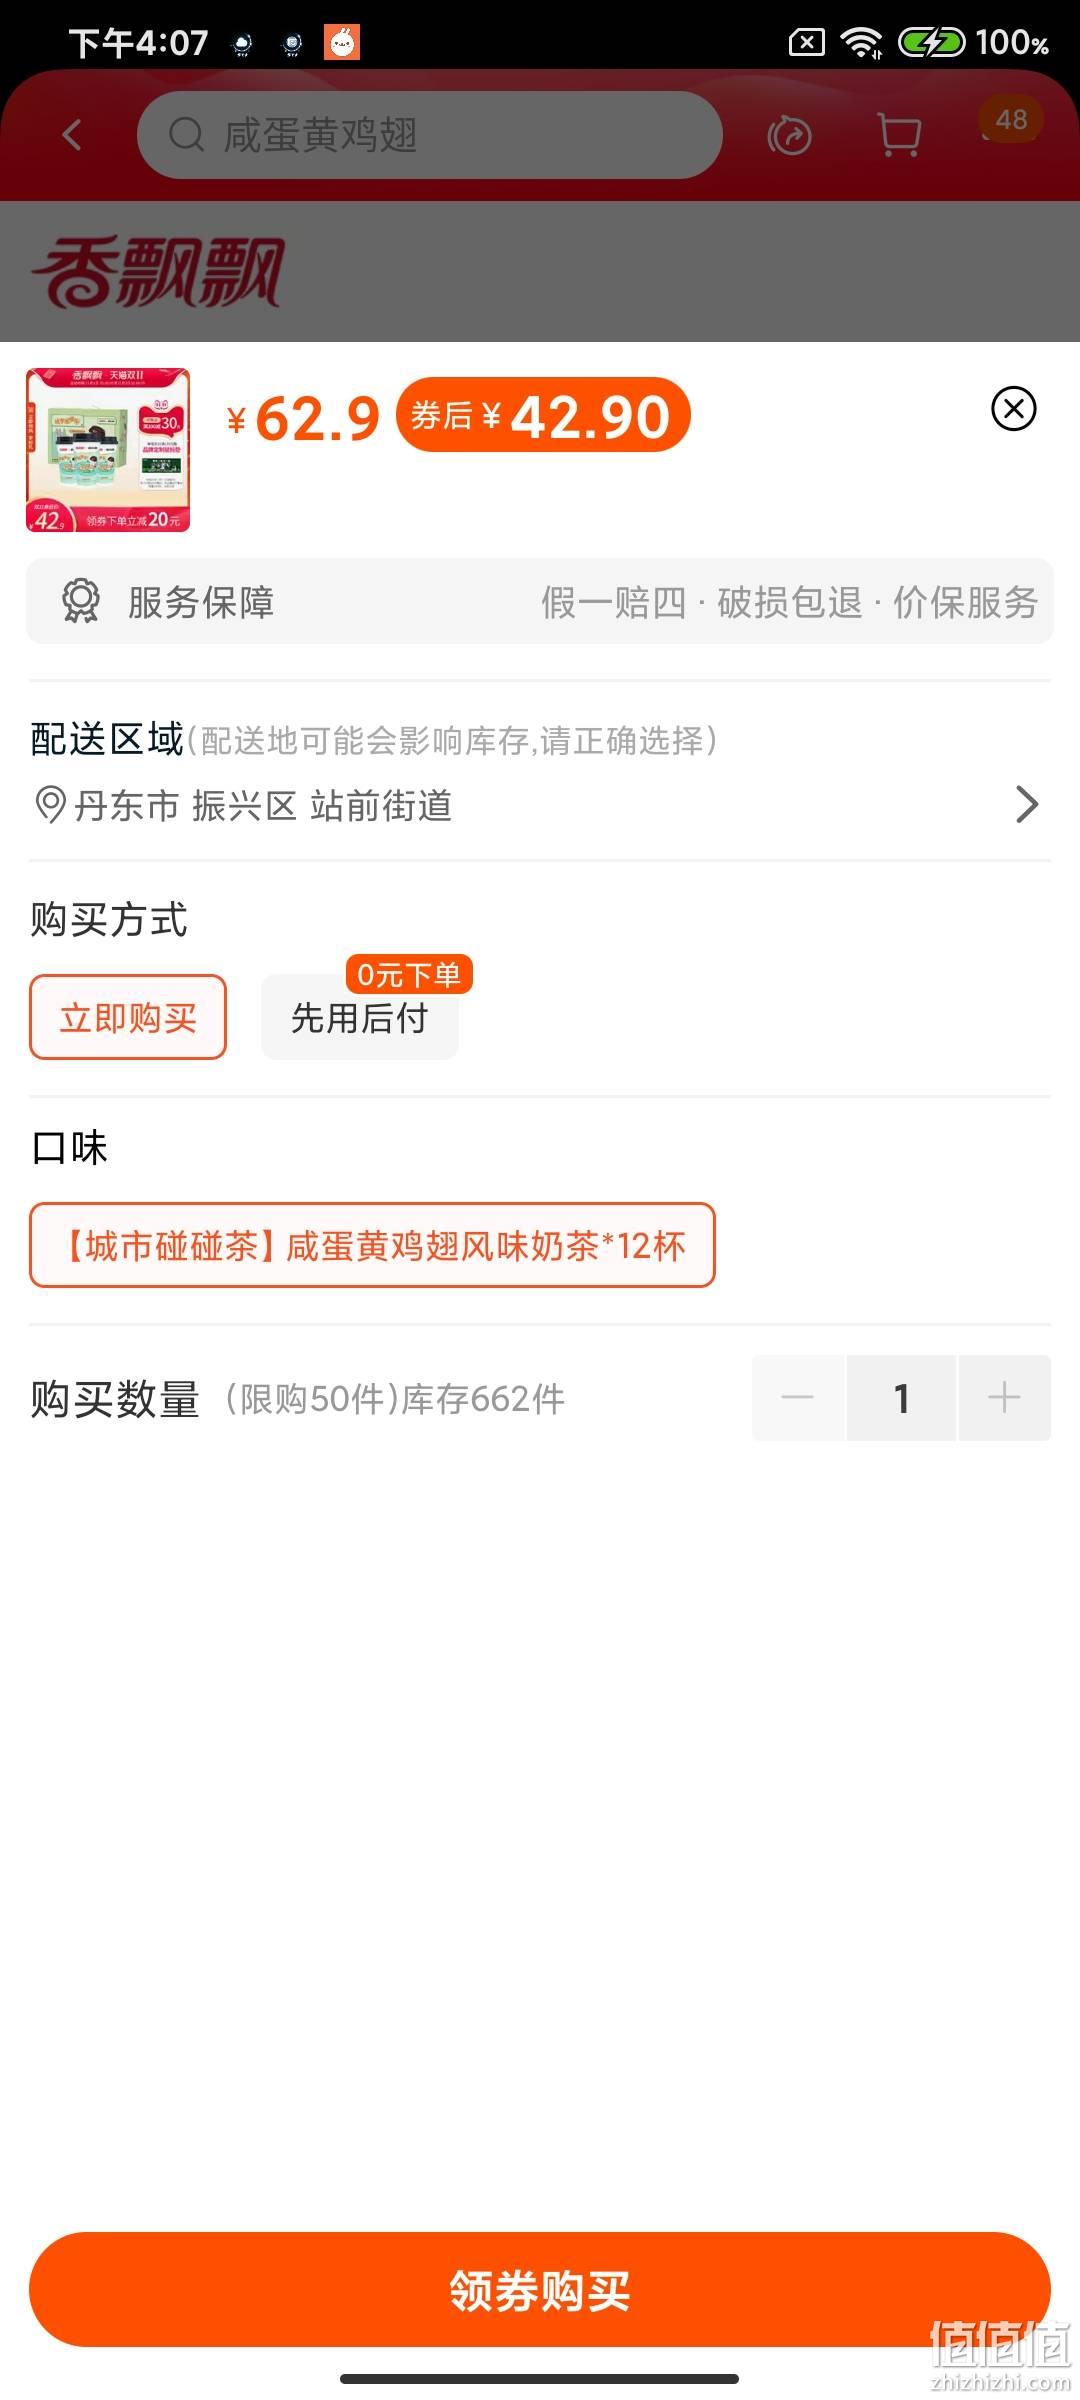Open the orange app notification icon

coord(342,42)
